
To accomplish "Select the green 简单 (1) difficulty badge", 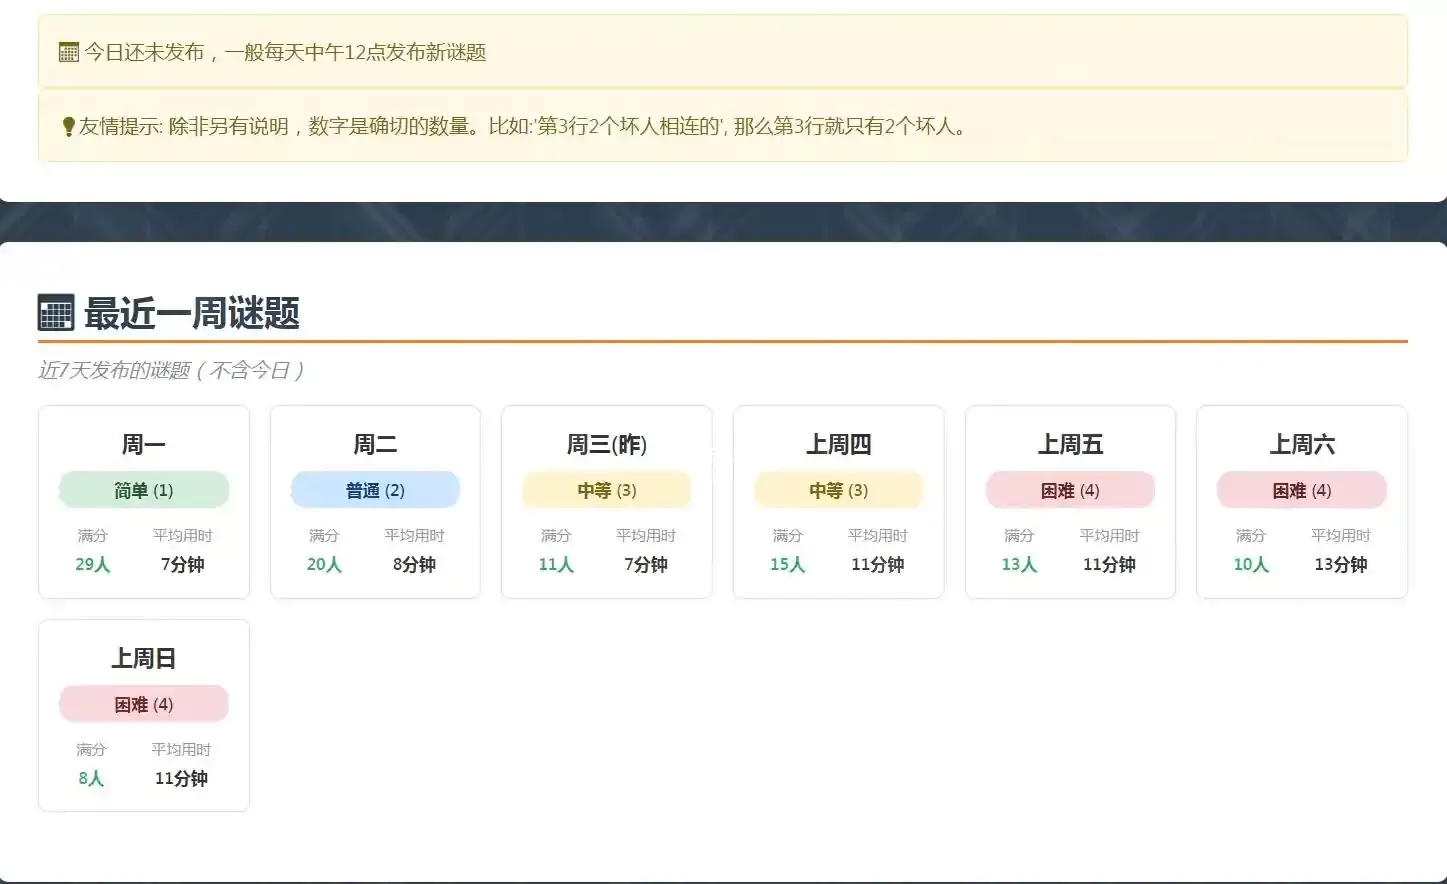I will [x=144, y=490].
